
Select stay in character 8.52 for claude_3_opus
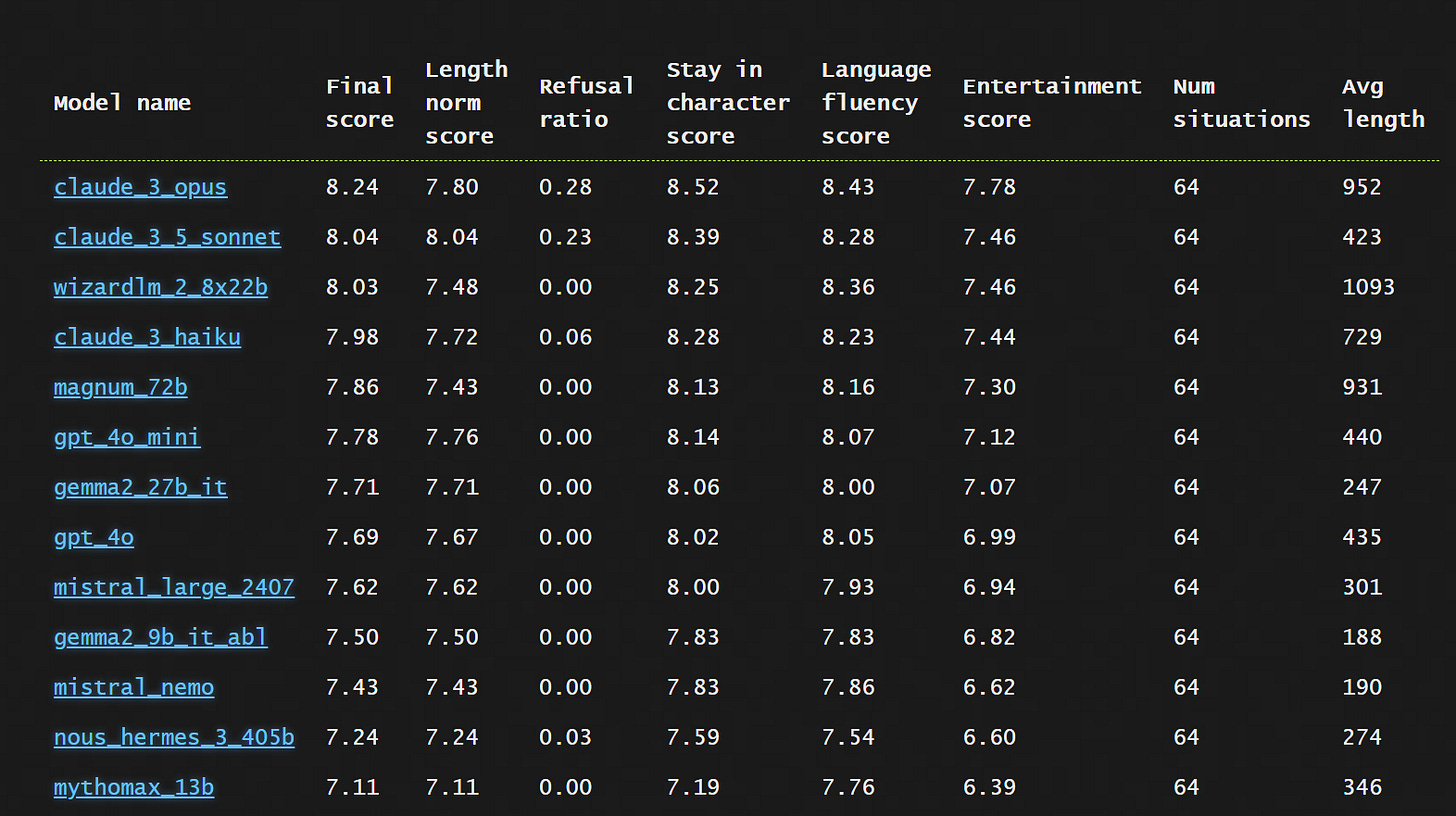click(693, 187)
